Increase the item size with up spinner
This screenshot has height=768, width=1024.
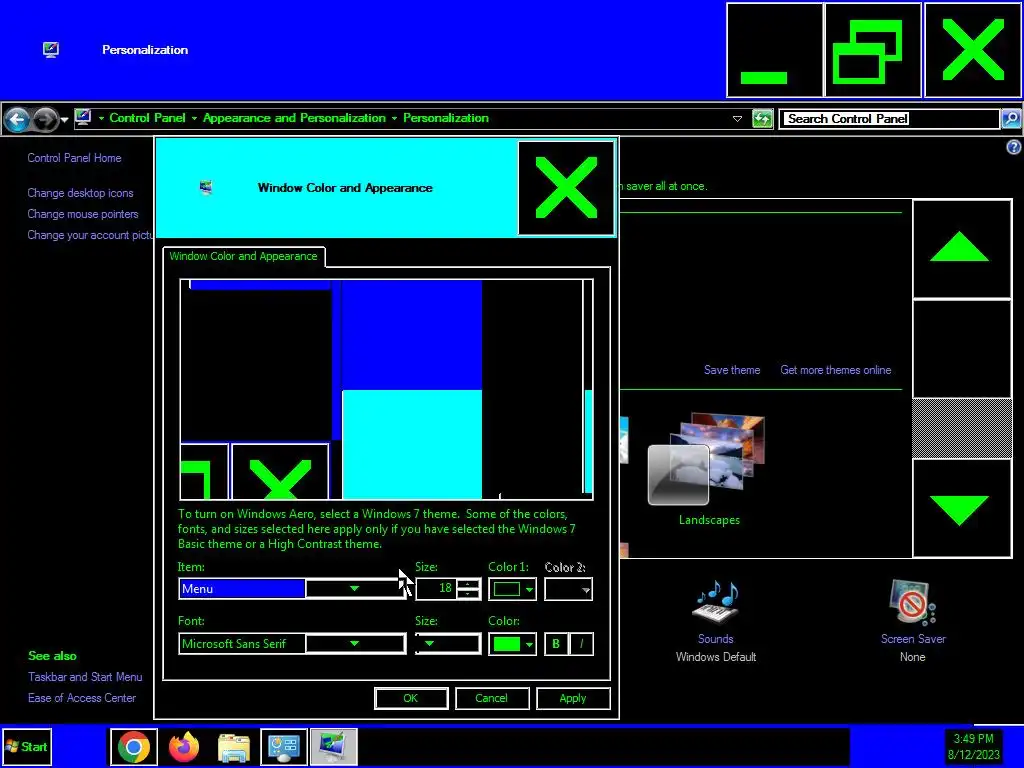(468, 584)
